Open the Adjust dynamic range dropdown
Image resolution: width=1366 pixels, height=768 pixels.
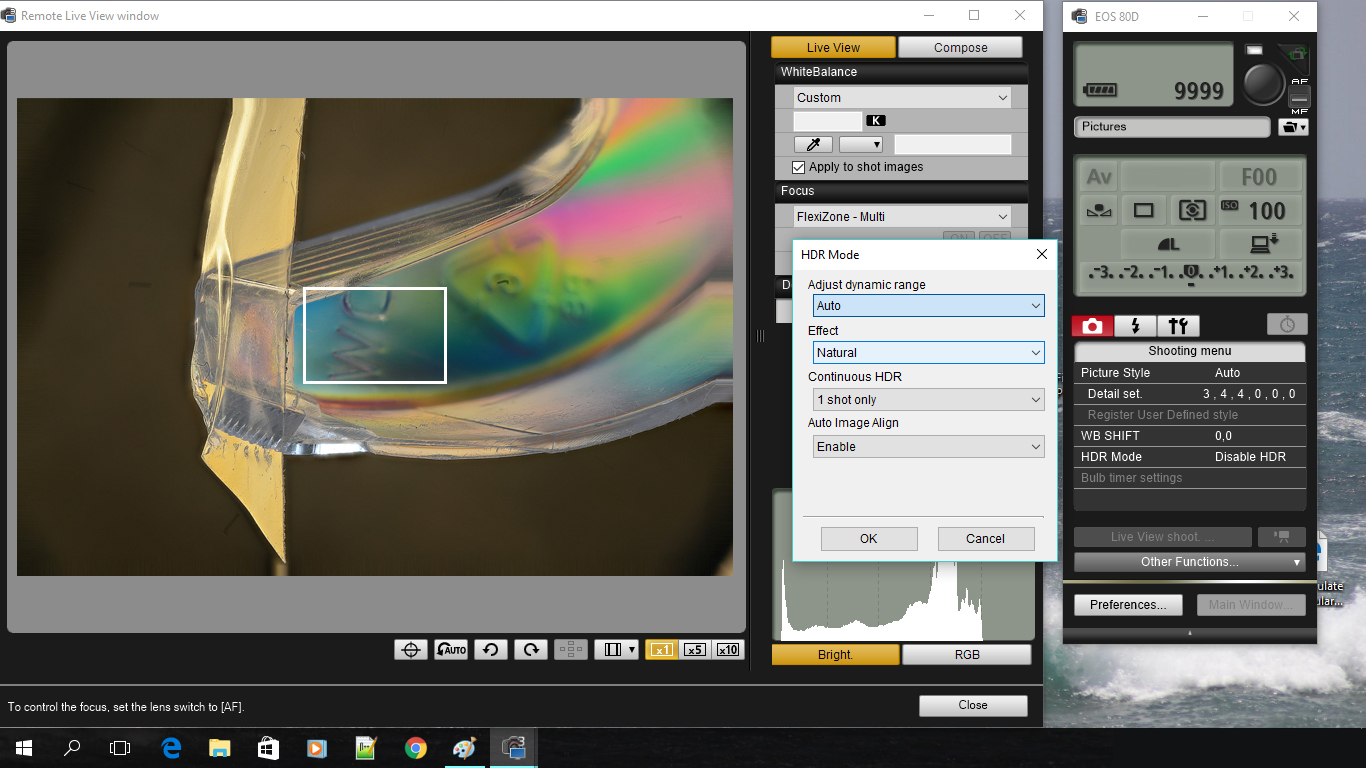[928, 305]
